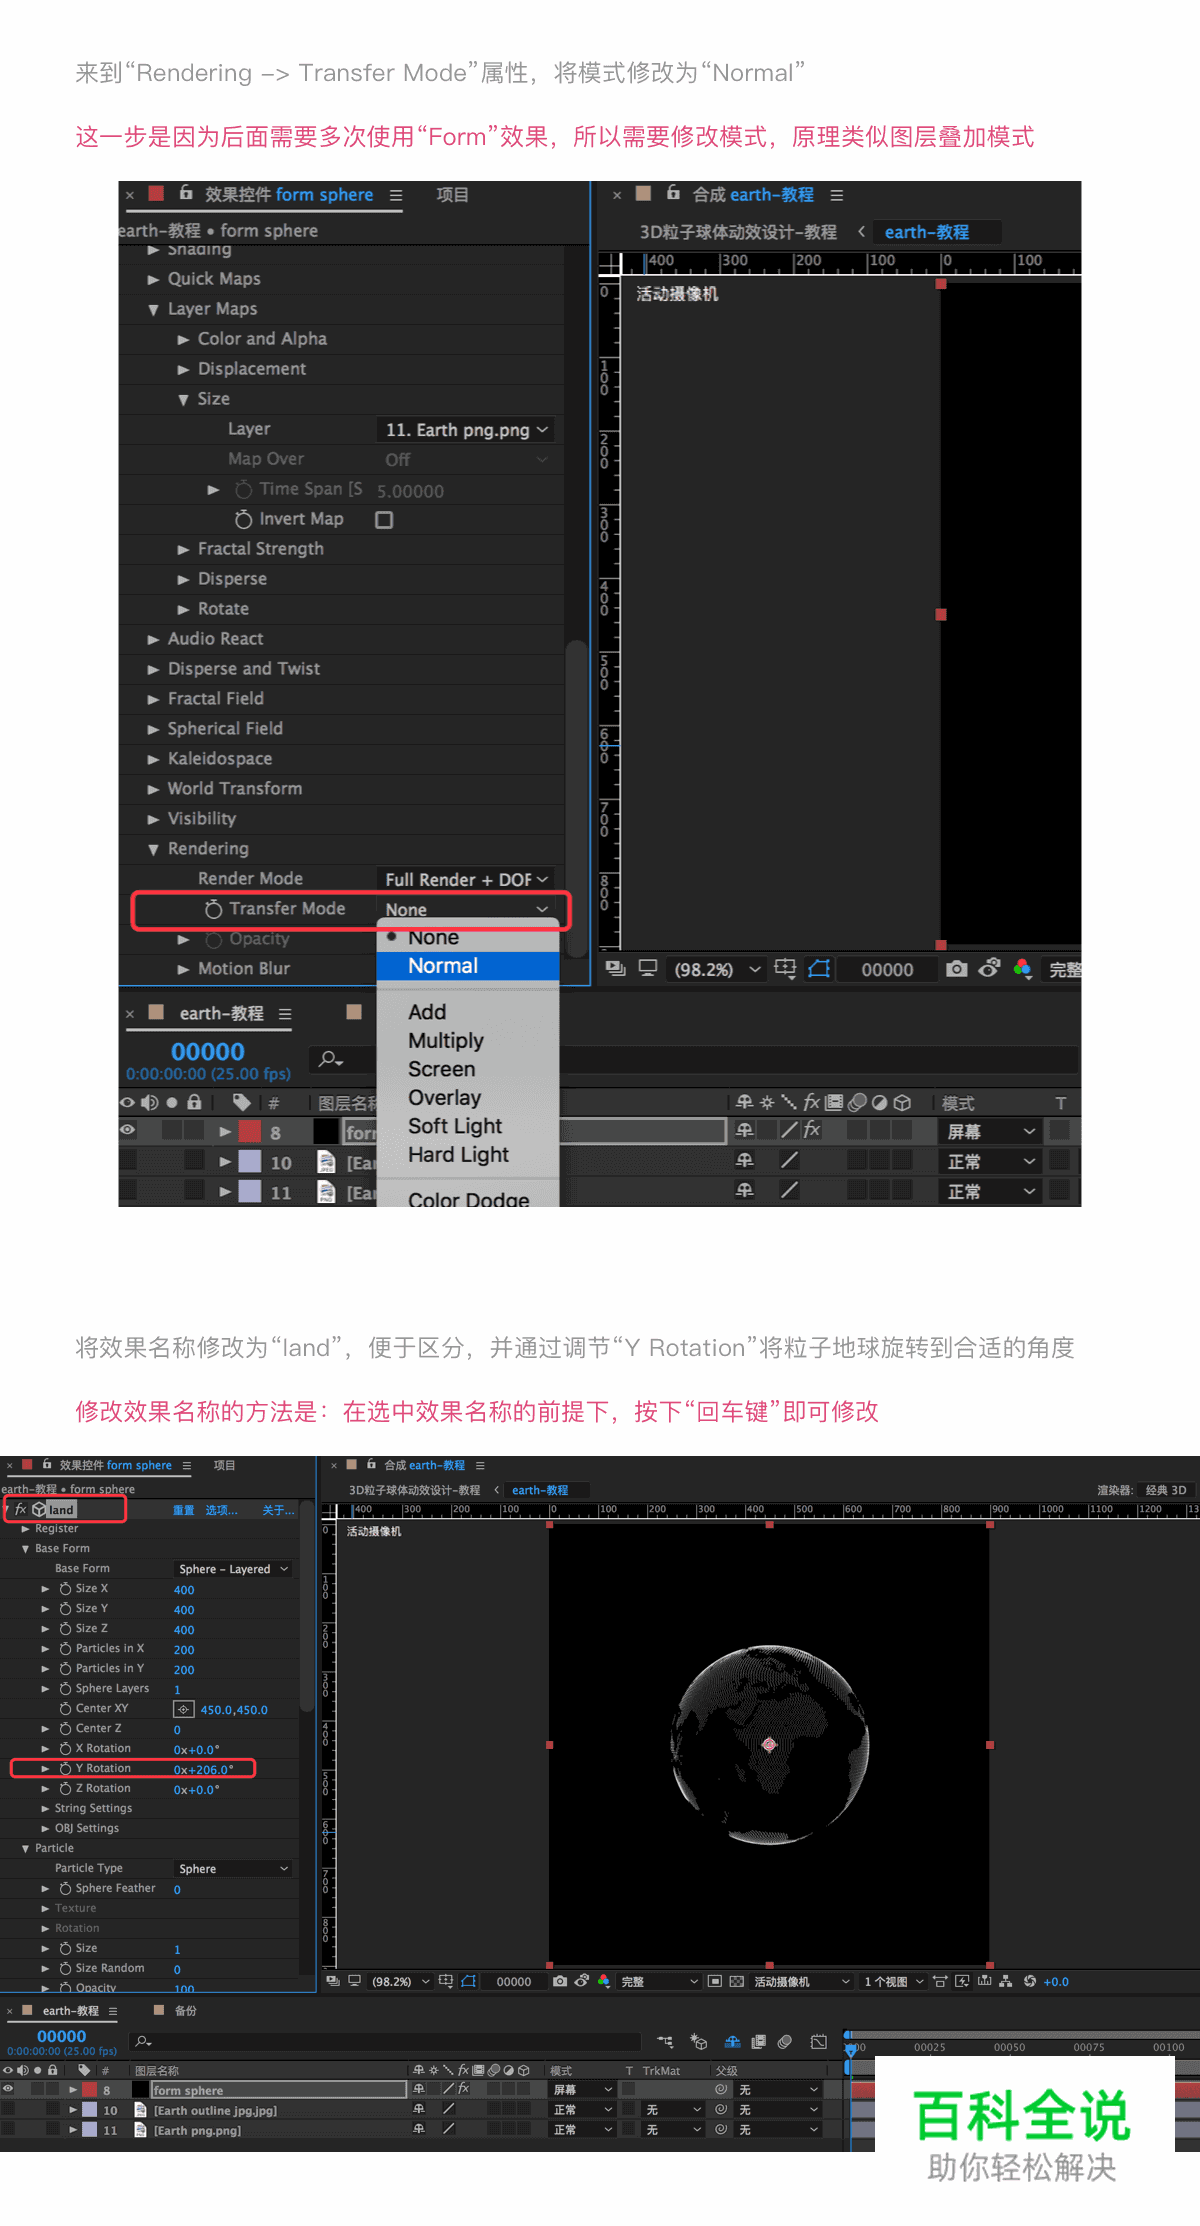Tick the Invert Map checkbox

[x=384, y=520]
